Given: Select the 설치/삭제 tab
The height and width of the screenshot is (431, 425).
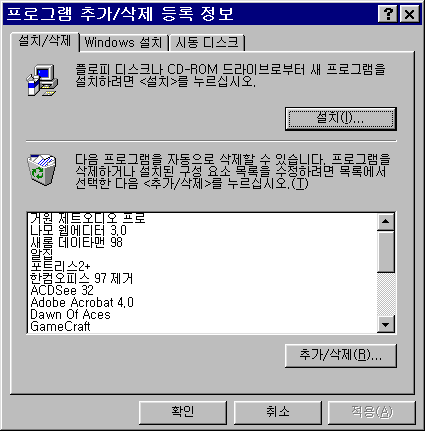Looking at the screenshot, I should tap(45, 41).
